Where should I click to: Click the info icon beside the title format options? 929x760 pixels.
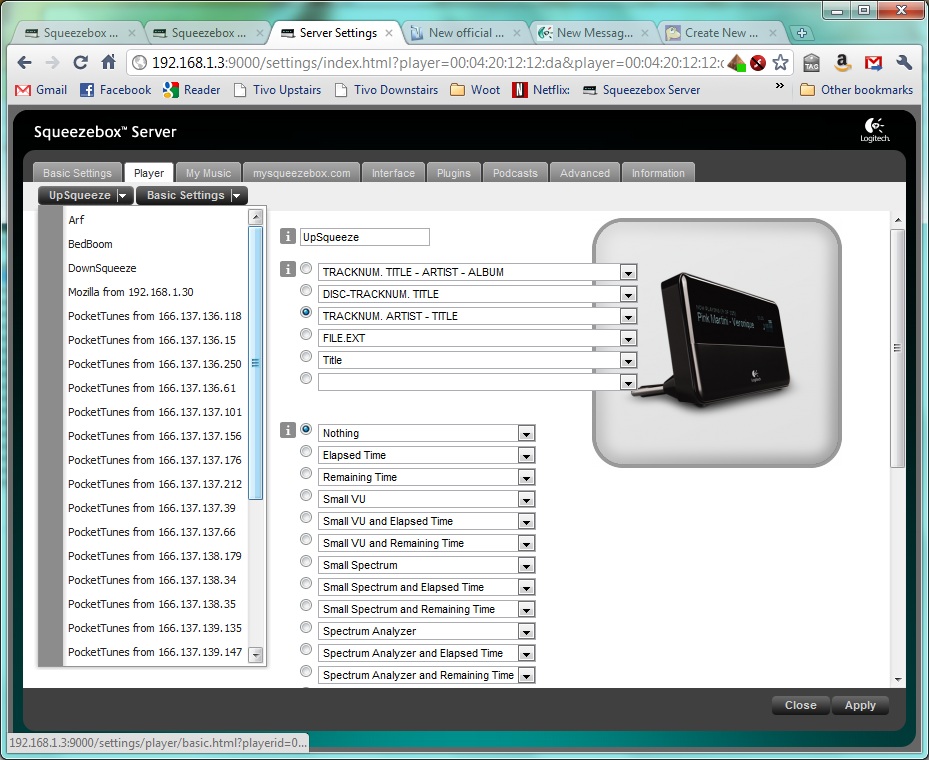[x=288, y=270]
